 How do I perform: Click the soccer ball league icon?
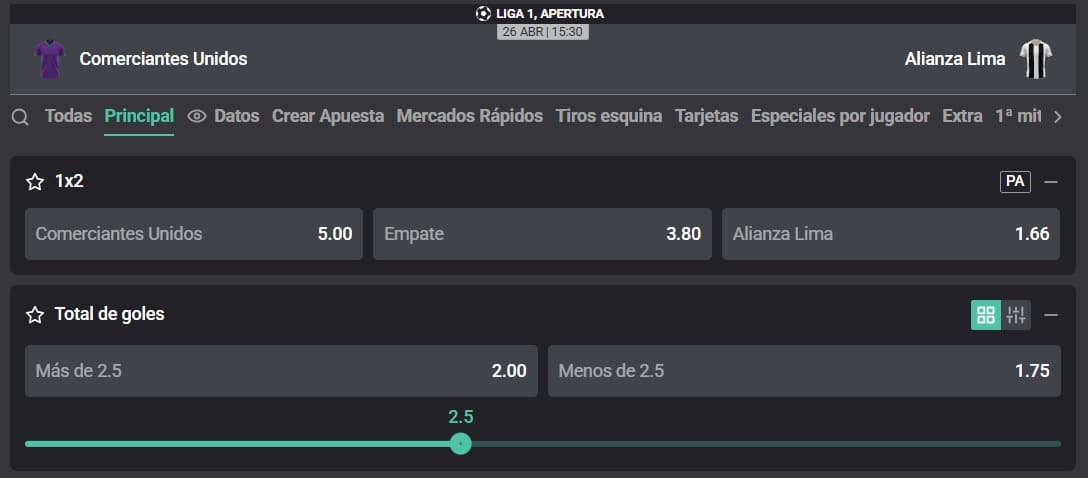(484, 14)
